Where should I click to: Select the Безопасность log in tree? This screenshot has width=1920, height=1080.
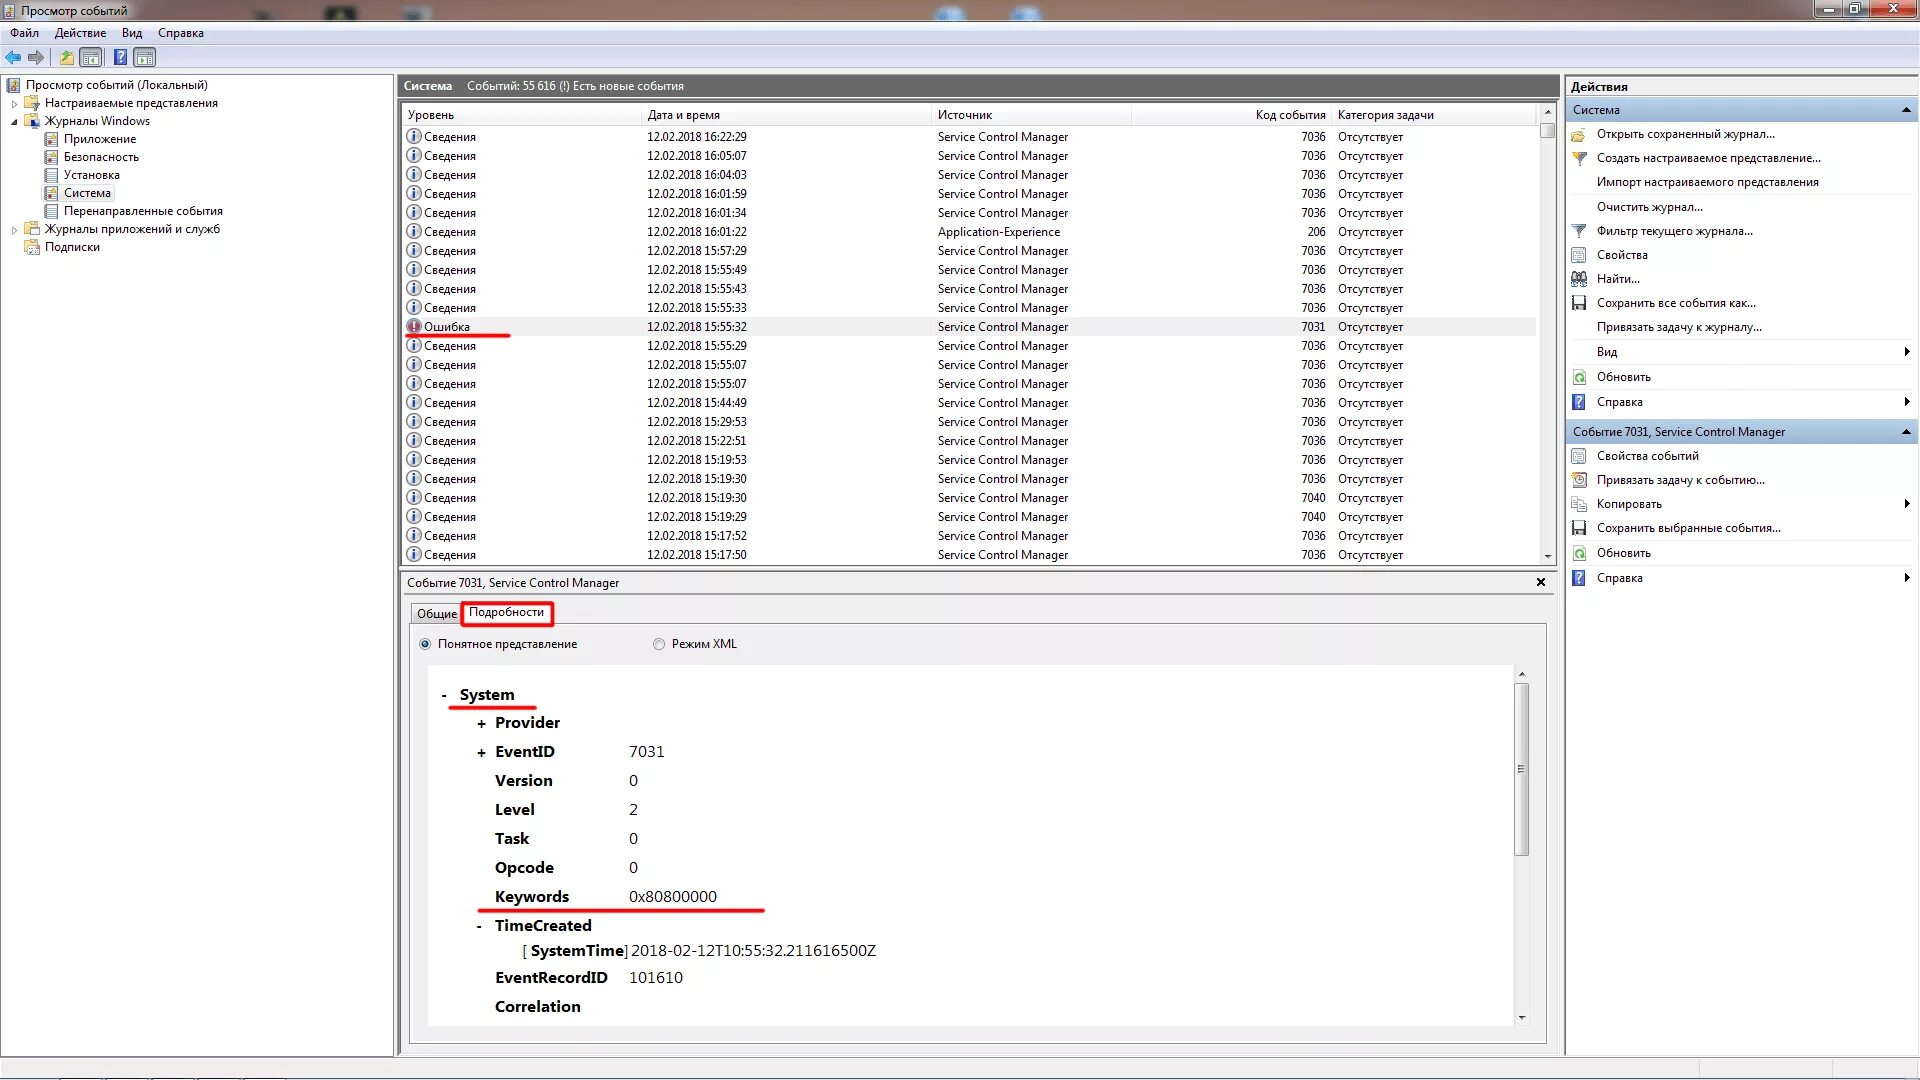pos(101,157)
